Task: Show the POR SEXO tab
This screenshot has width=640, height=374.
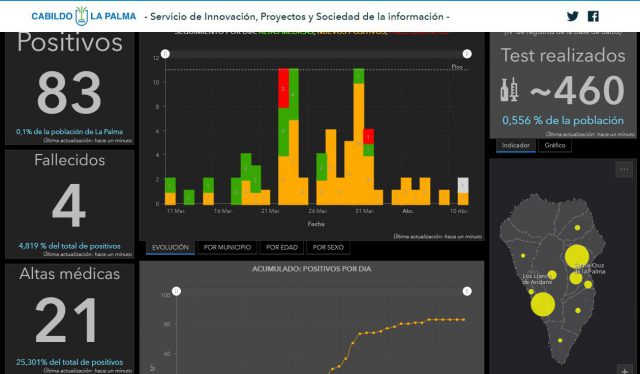Action: [328, 247]
